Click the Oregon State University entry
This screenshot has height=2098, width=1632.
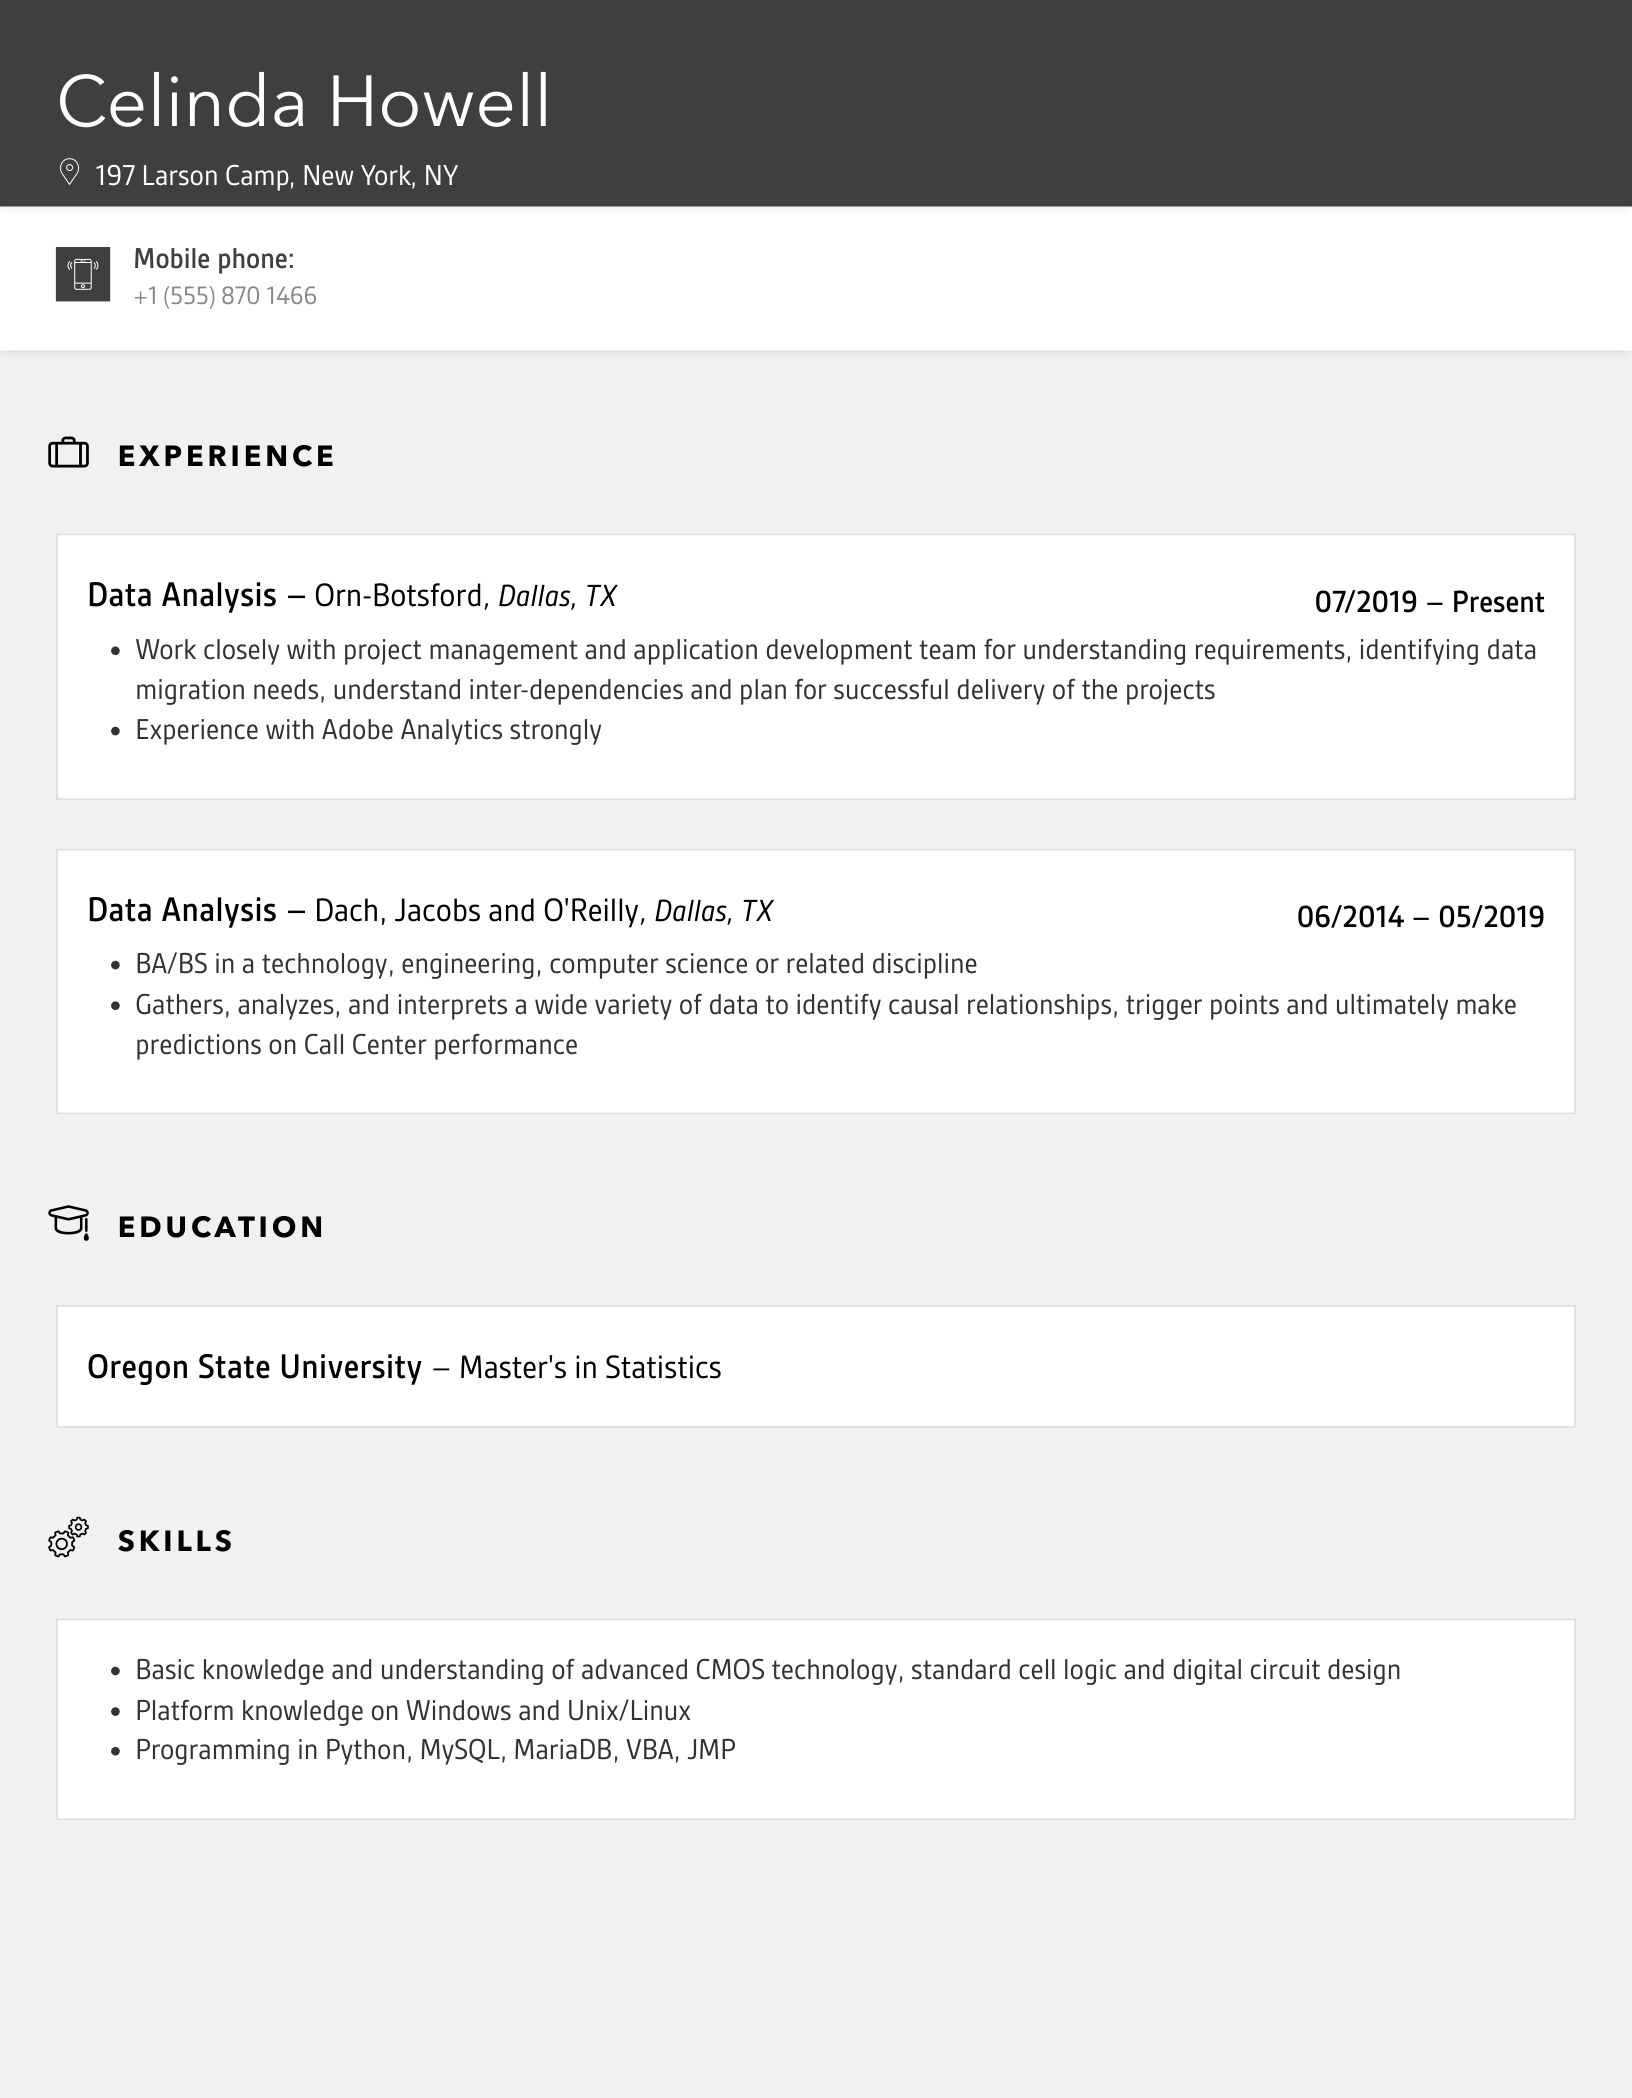click(x=404, y=1367)
